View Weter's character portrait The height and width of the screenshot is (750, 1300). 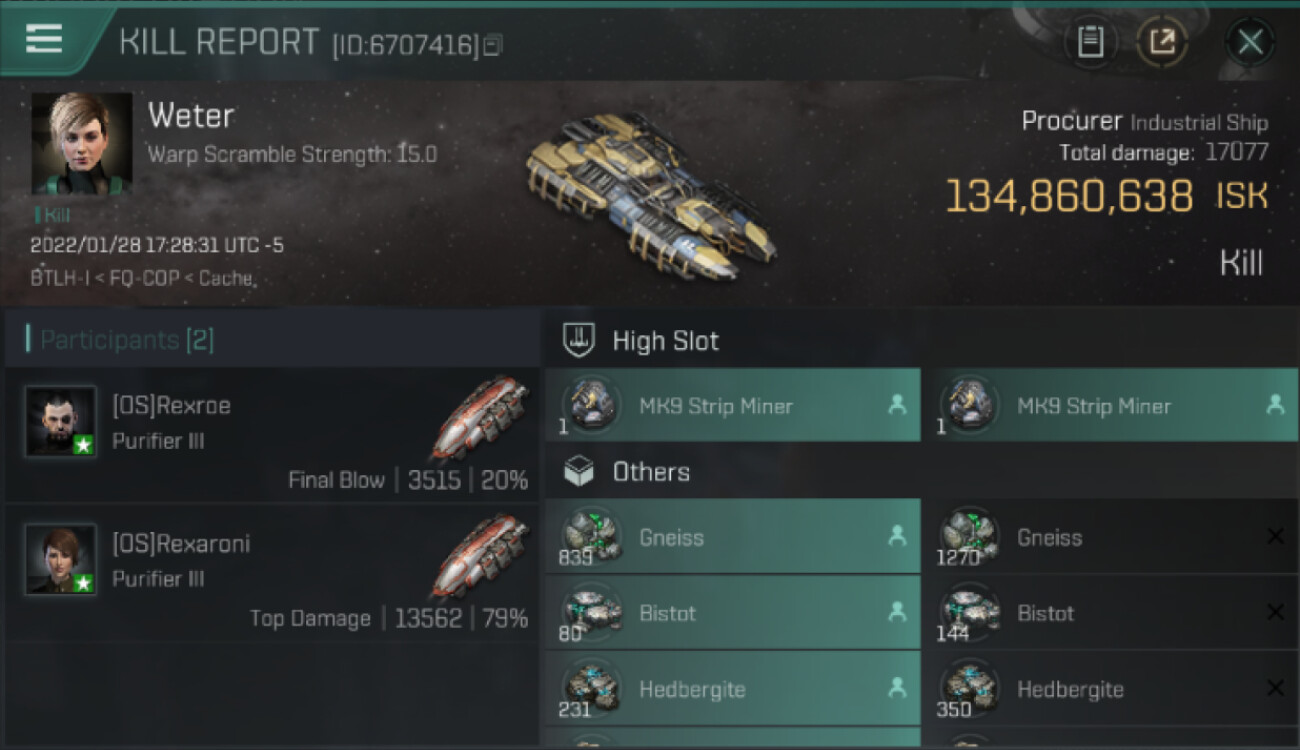[82, 143]
